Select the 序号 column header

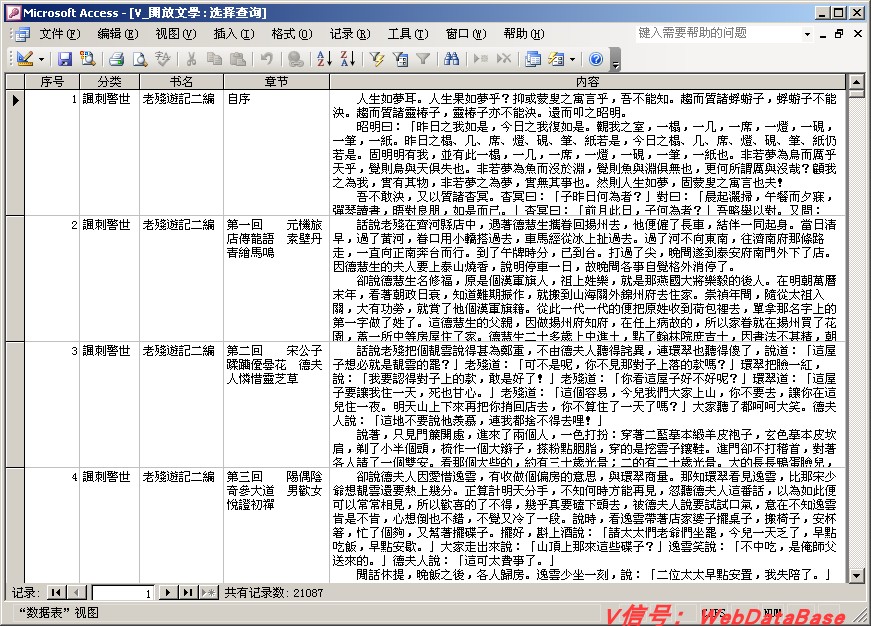(x=52, y=82)
